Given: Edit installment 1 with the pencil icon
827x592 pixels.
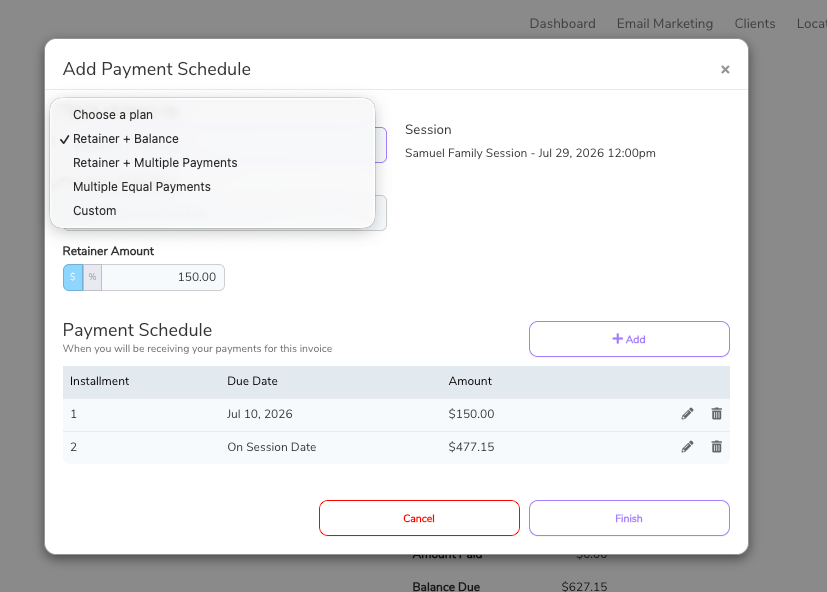Looking at the screenshot, I should 687,414.
